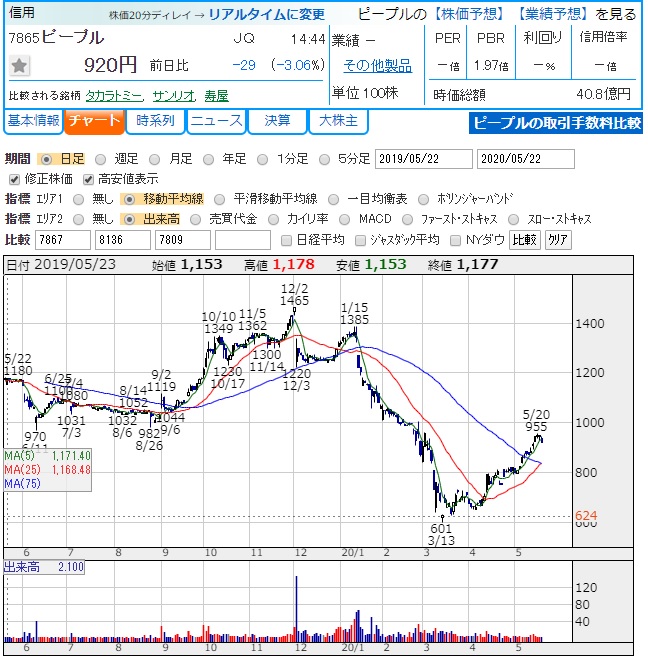The image size is (648, 656).
Task: Toggle 高安値表示 checkbox
Action: [88, 180]
